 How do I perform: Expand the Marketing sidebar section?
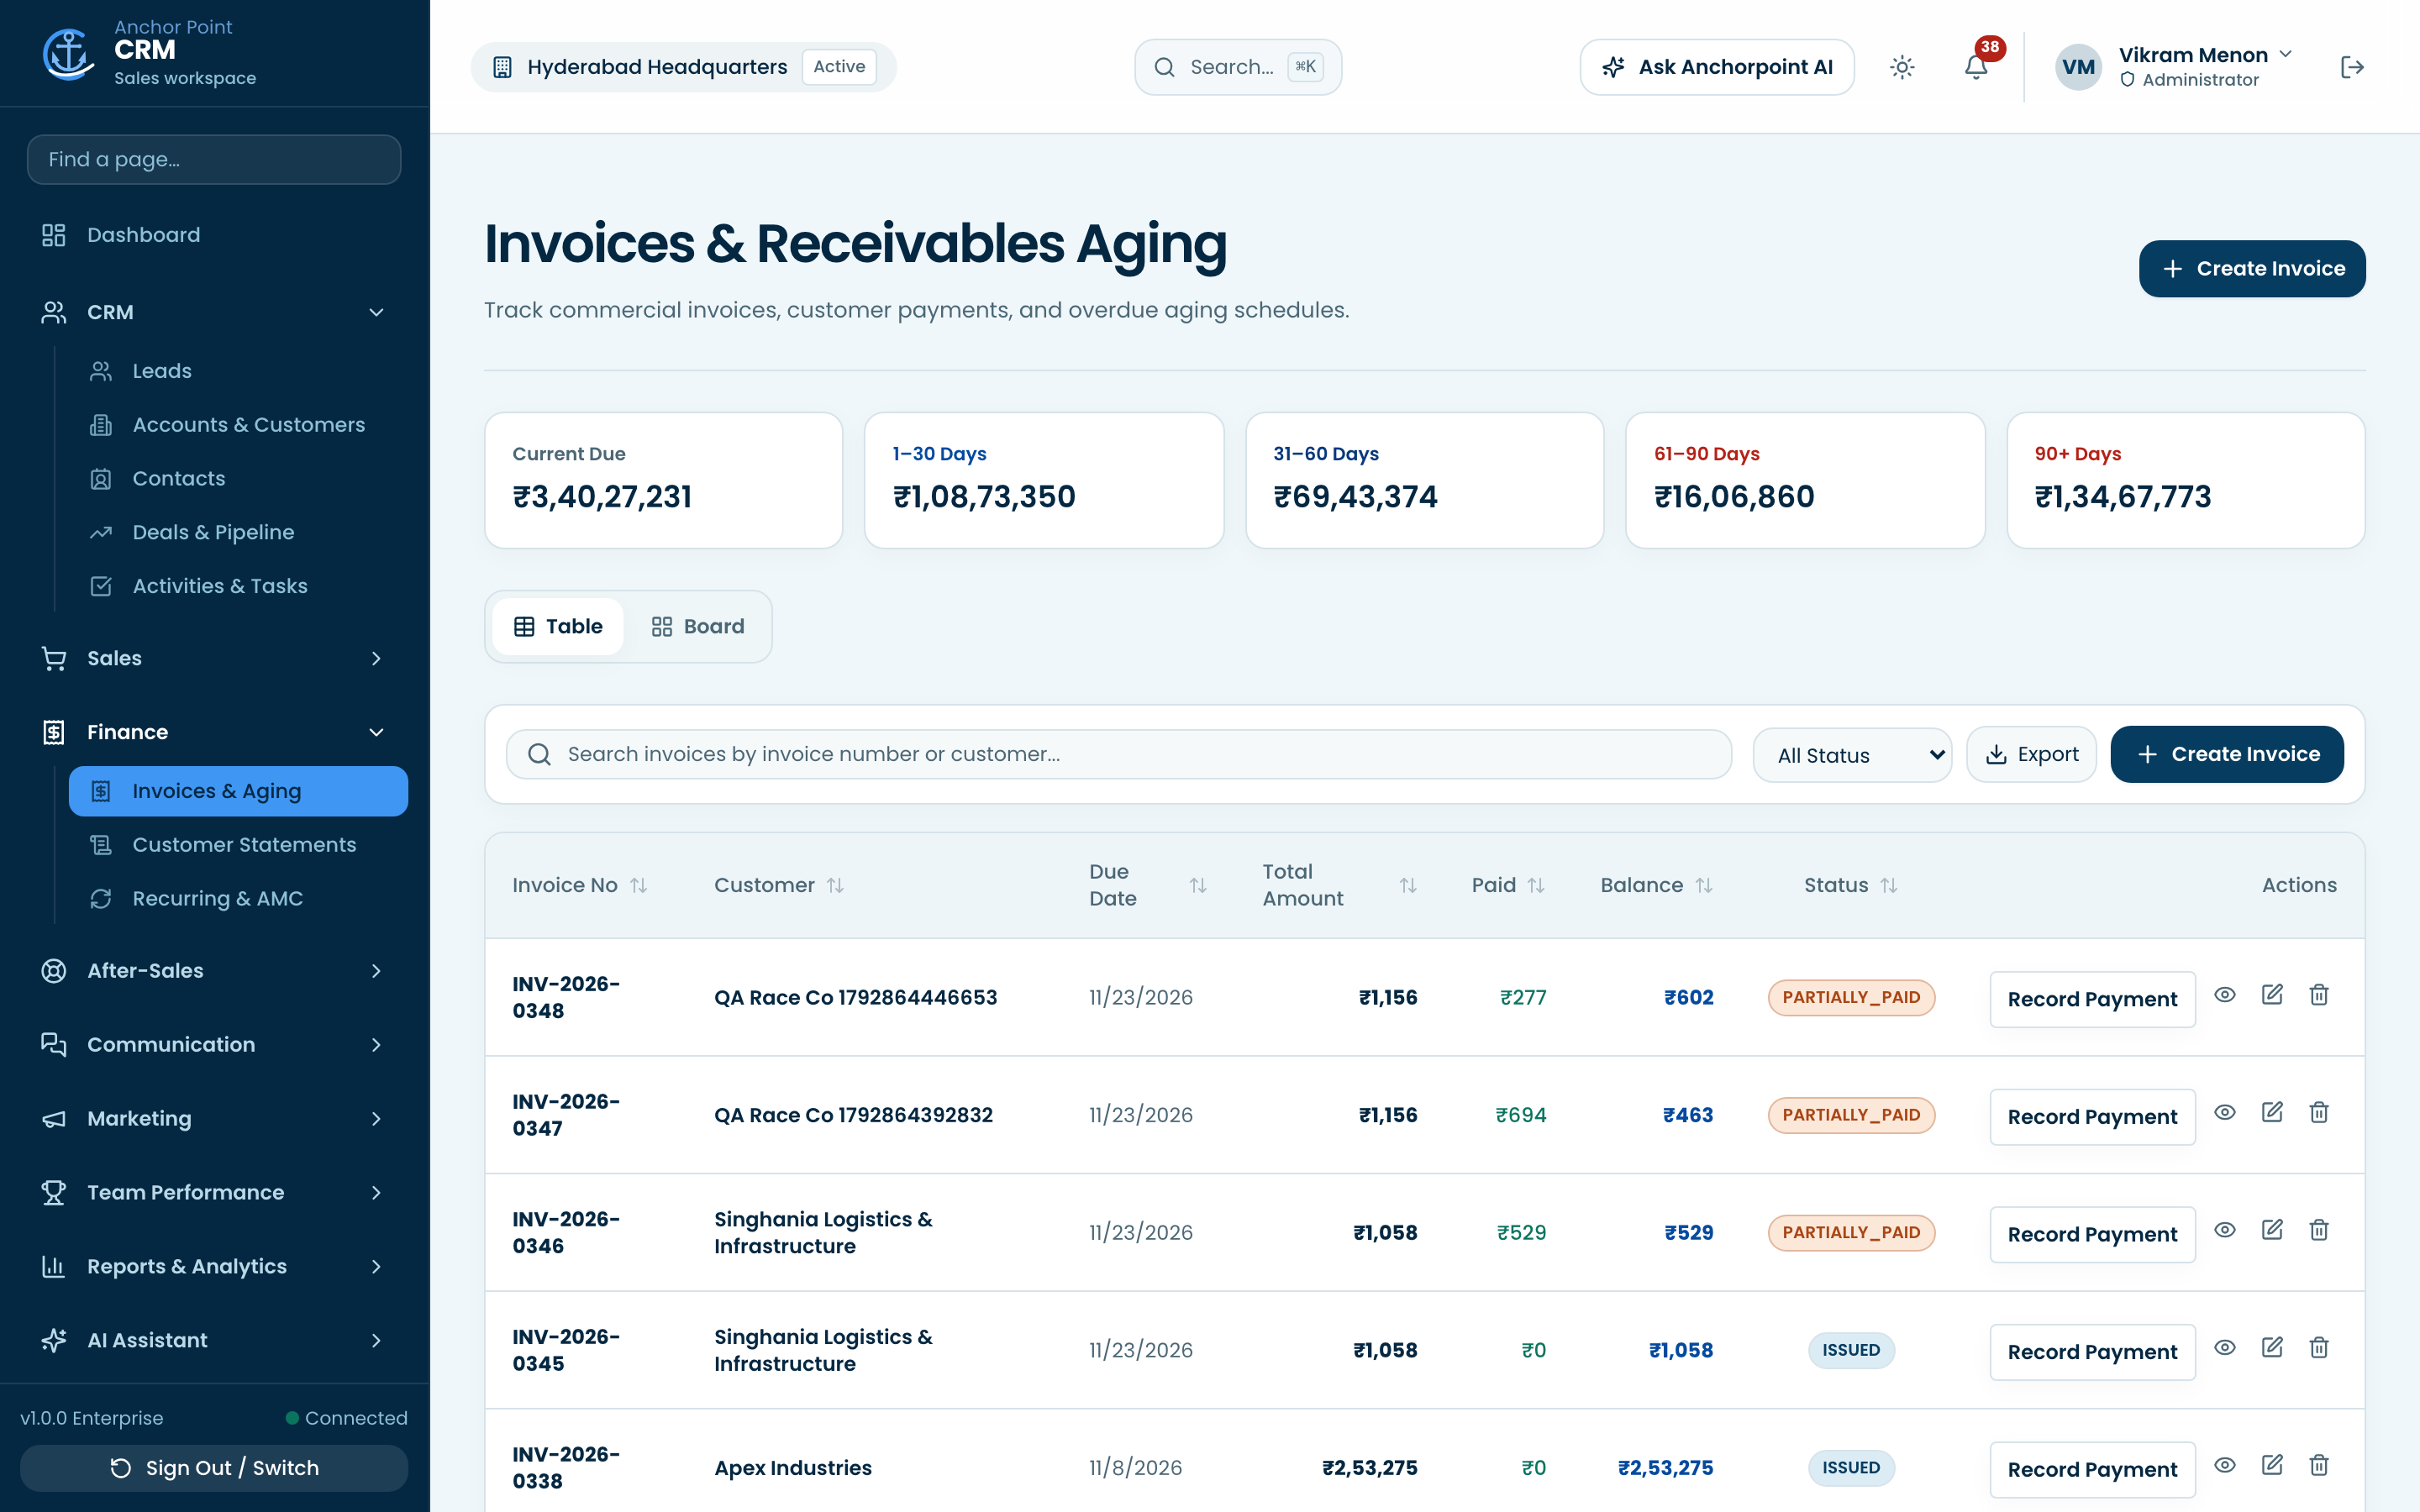point(214,1118)
